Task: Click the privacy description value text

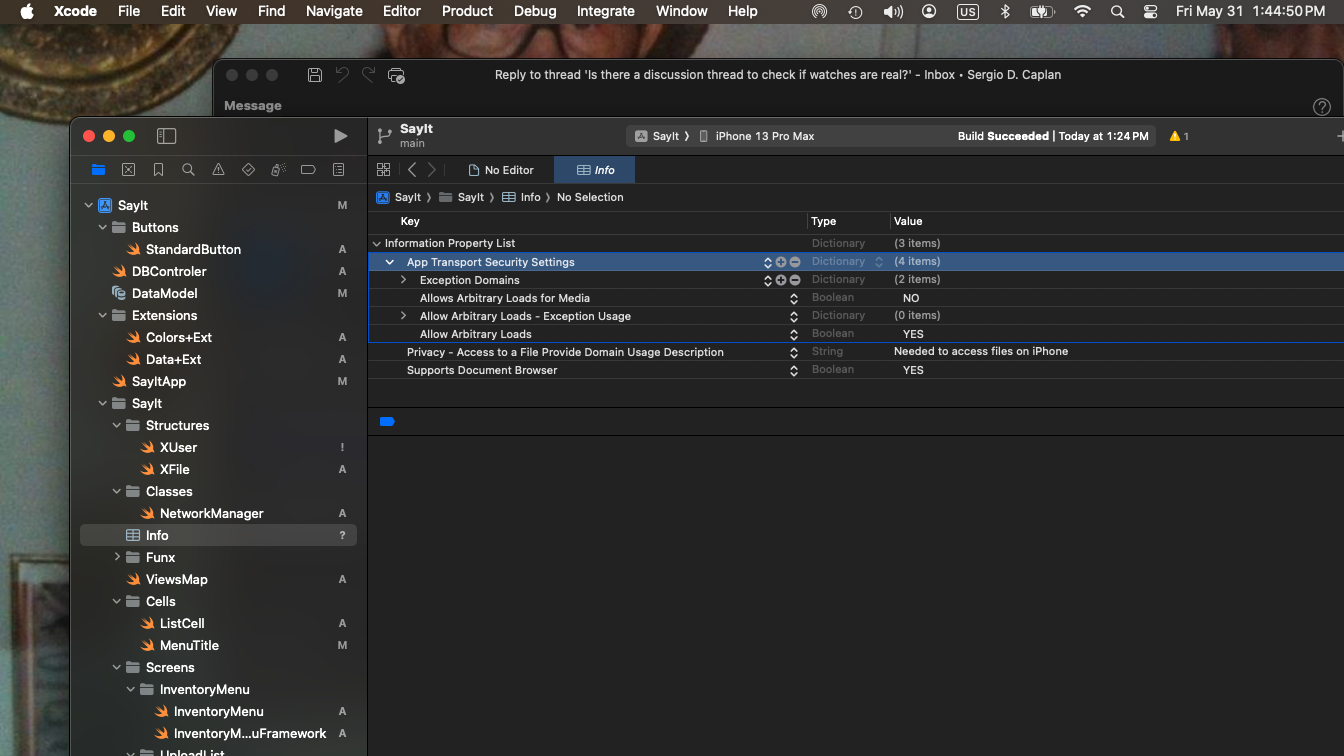Action: pos(981,352)
